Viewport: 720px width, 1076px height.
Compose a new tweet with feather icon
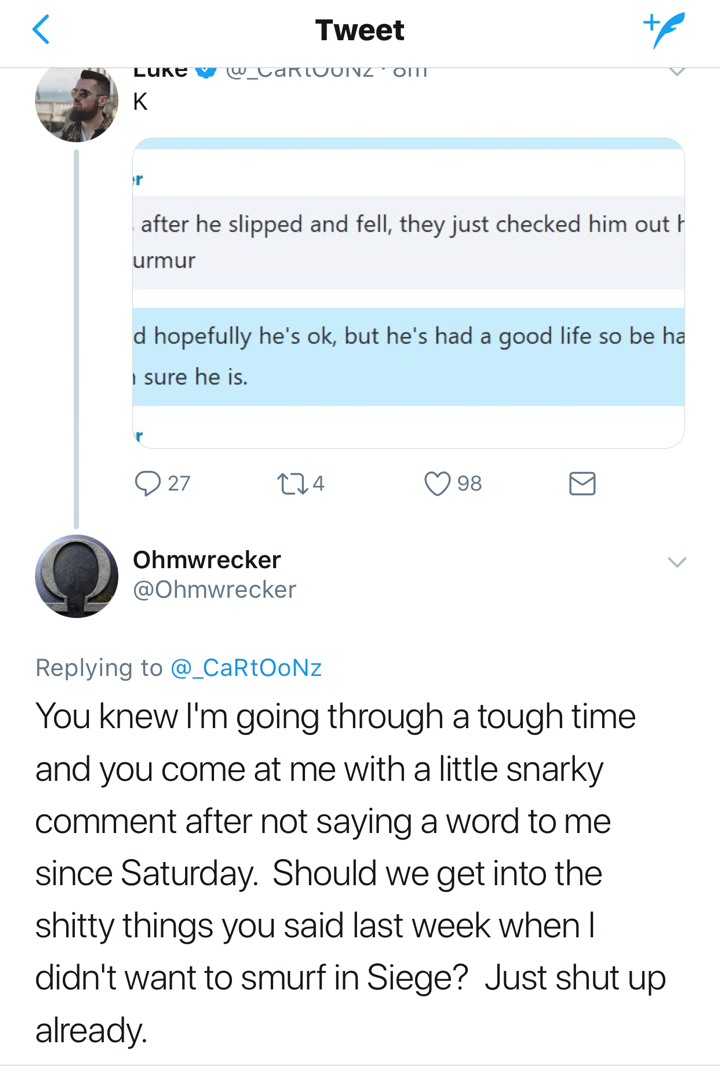664,30
